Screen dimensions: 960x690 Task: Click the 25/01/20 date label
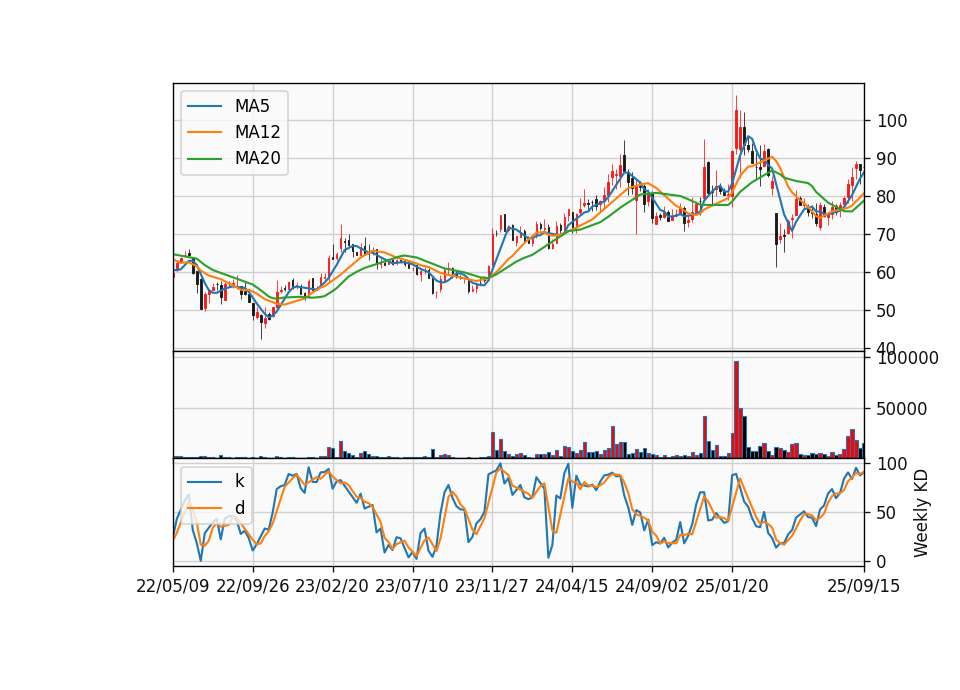(732, 587)
